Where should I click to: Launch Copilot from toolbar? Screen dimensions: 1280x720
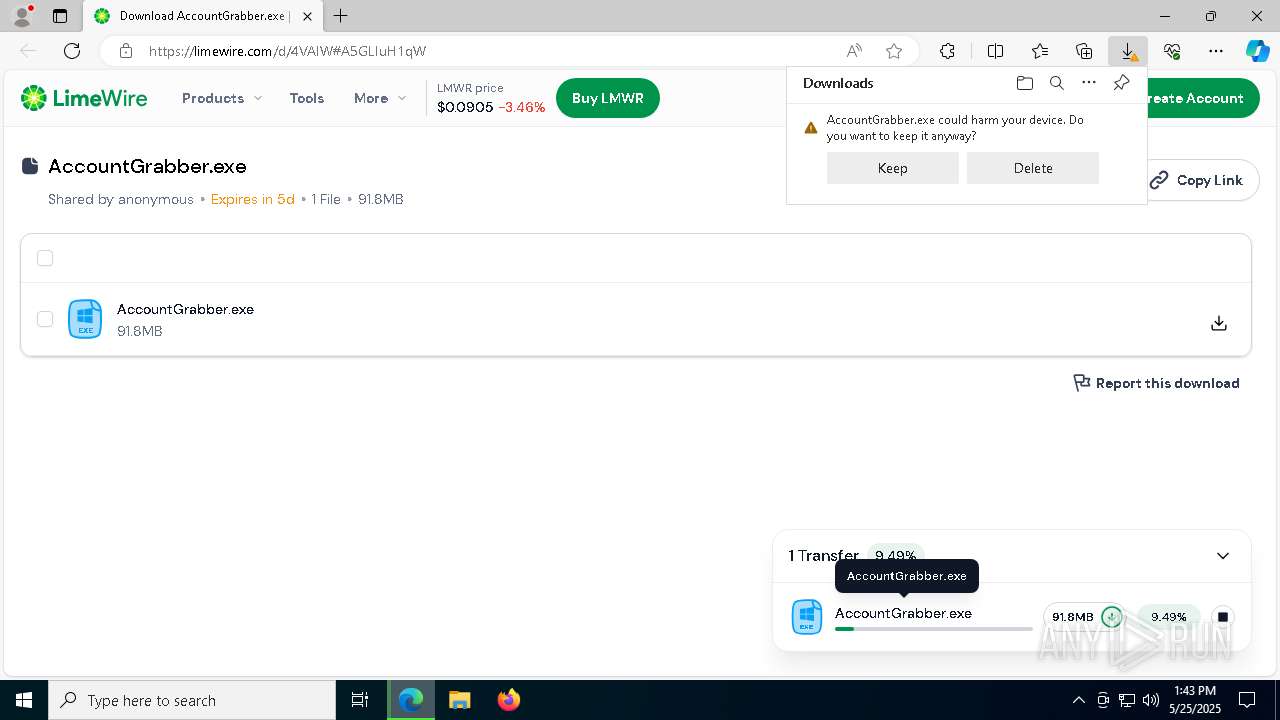pos(1257,51)
